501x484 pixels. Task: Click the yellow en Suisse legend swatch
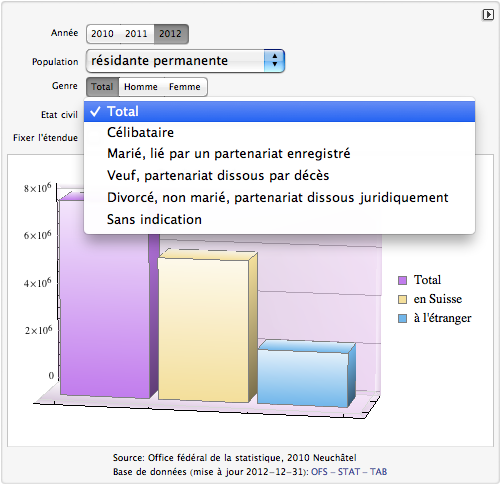tap(403, 299)
